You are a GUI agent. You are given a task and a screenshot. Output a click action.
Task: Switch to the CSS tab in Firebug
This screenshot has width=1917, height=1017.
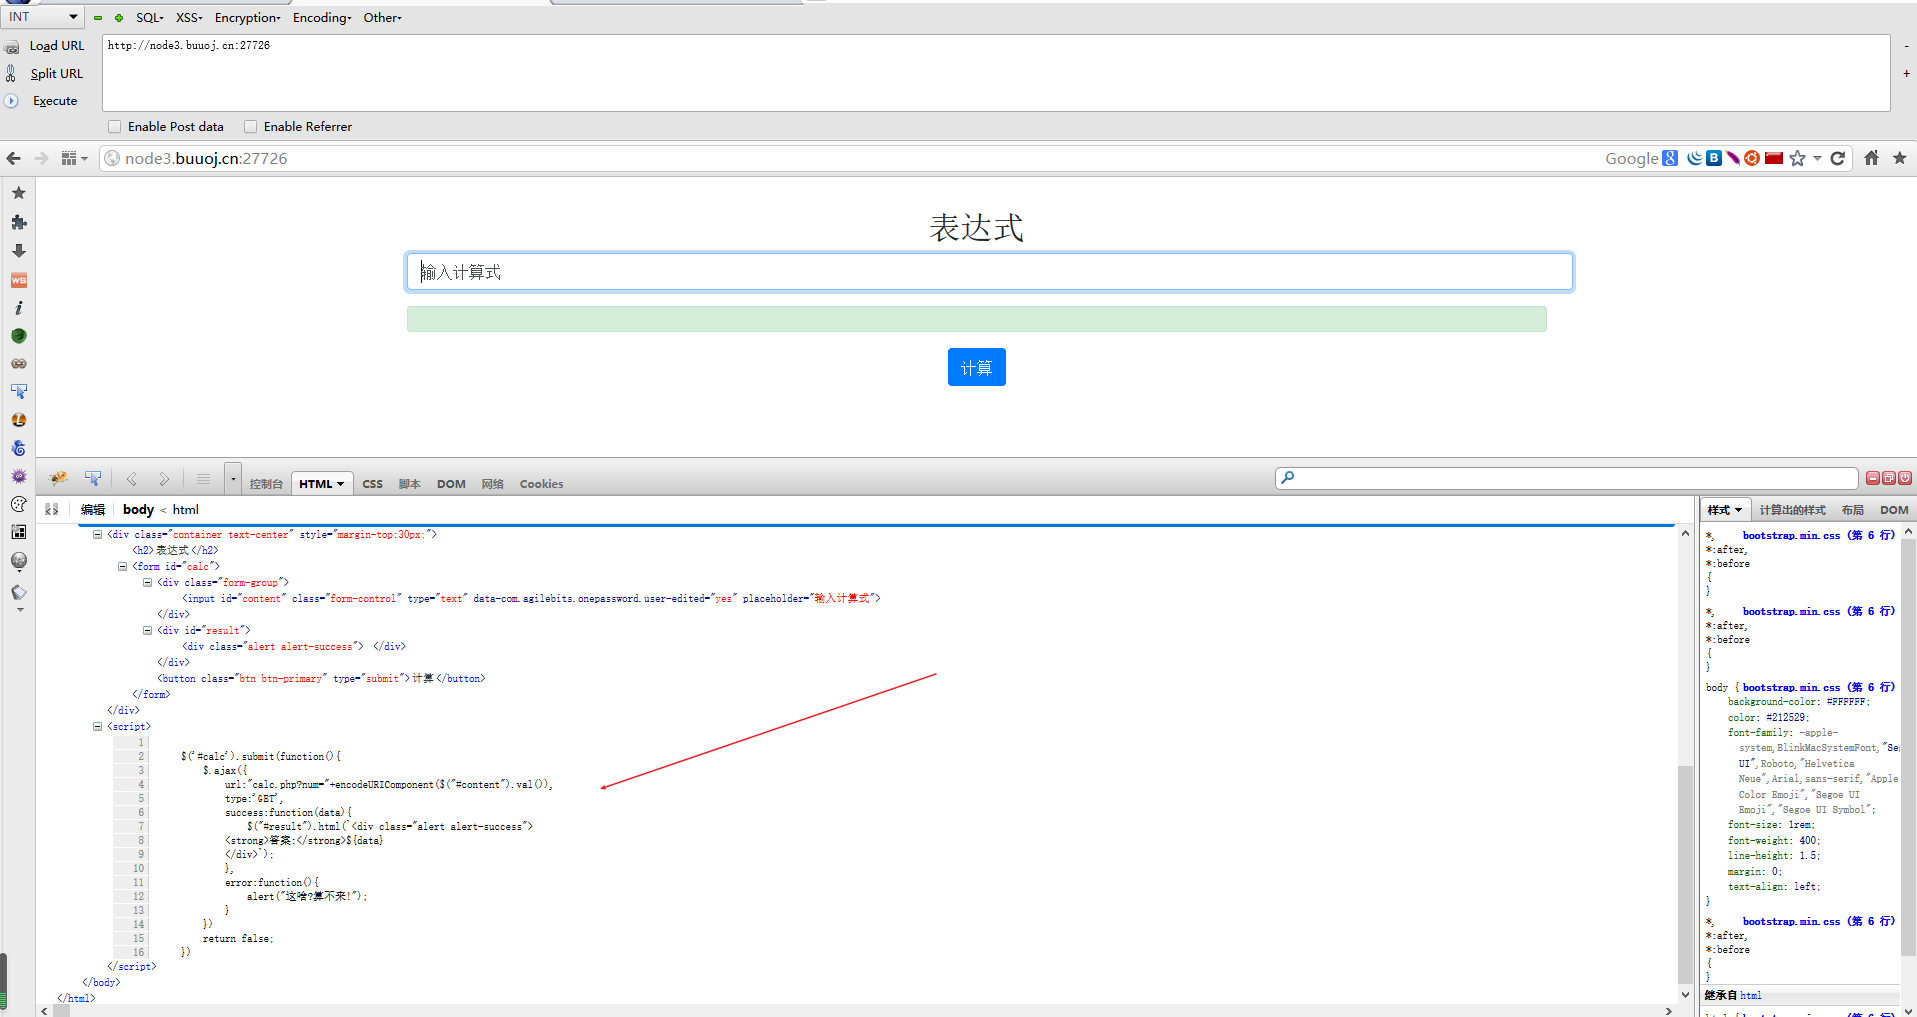pos(372,483)
